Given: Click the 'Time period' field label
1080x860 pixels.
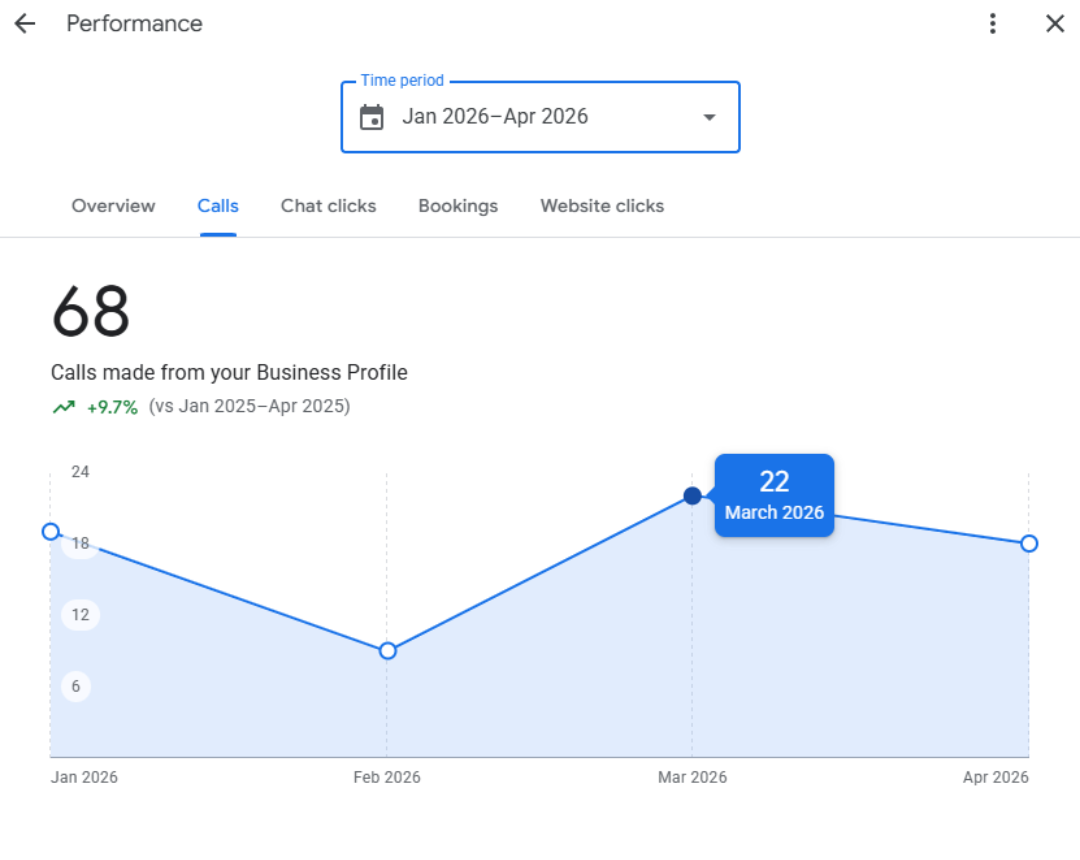Looking at the screenshot, I should tap(402, 81).
